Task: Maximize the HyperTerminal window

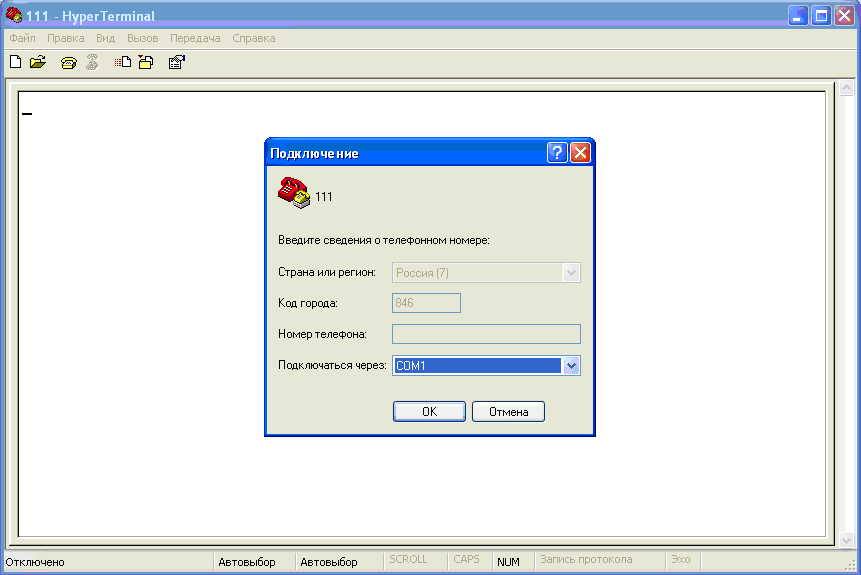Action: tap(821, 15)
